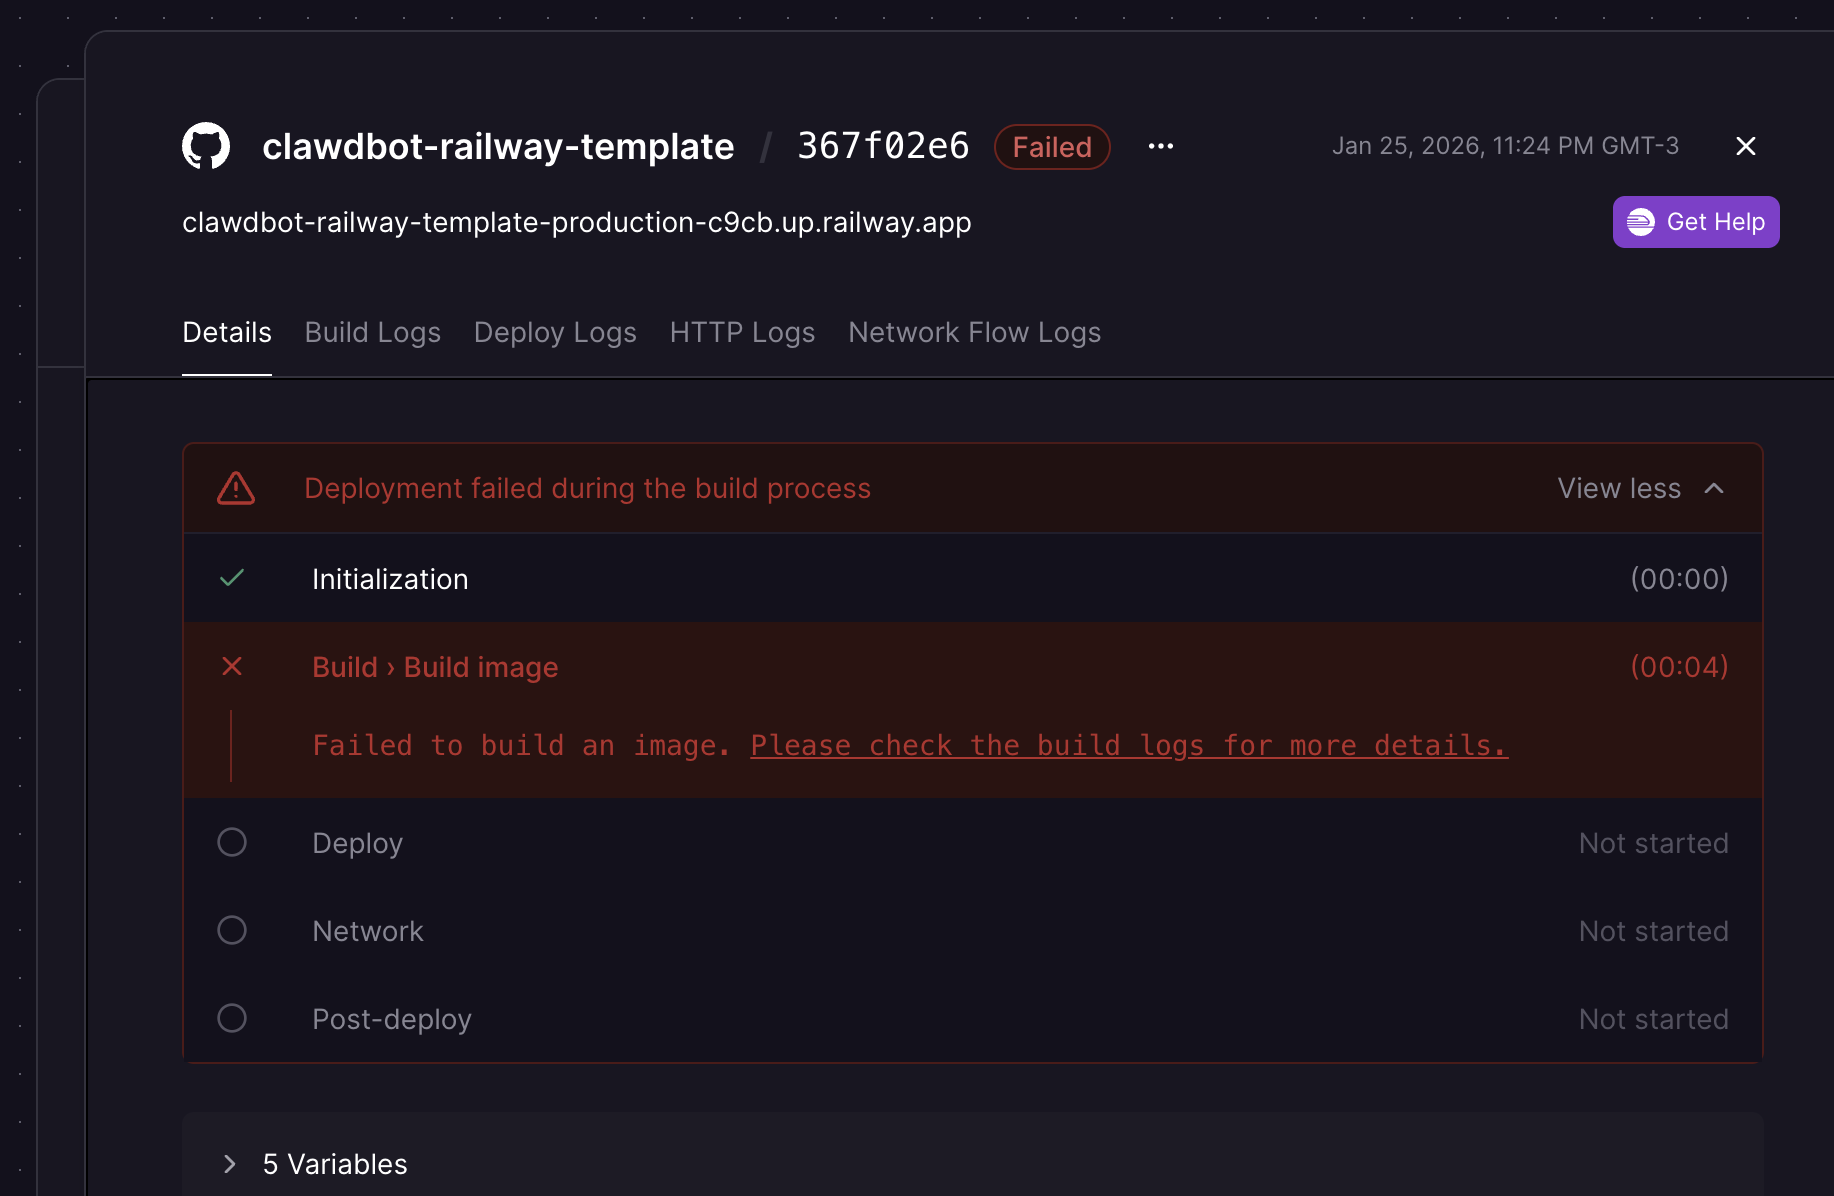
Task: Open the three-dots more options menu
Action: (x=1160, y=147)
